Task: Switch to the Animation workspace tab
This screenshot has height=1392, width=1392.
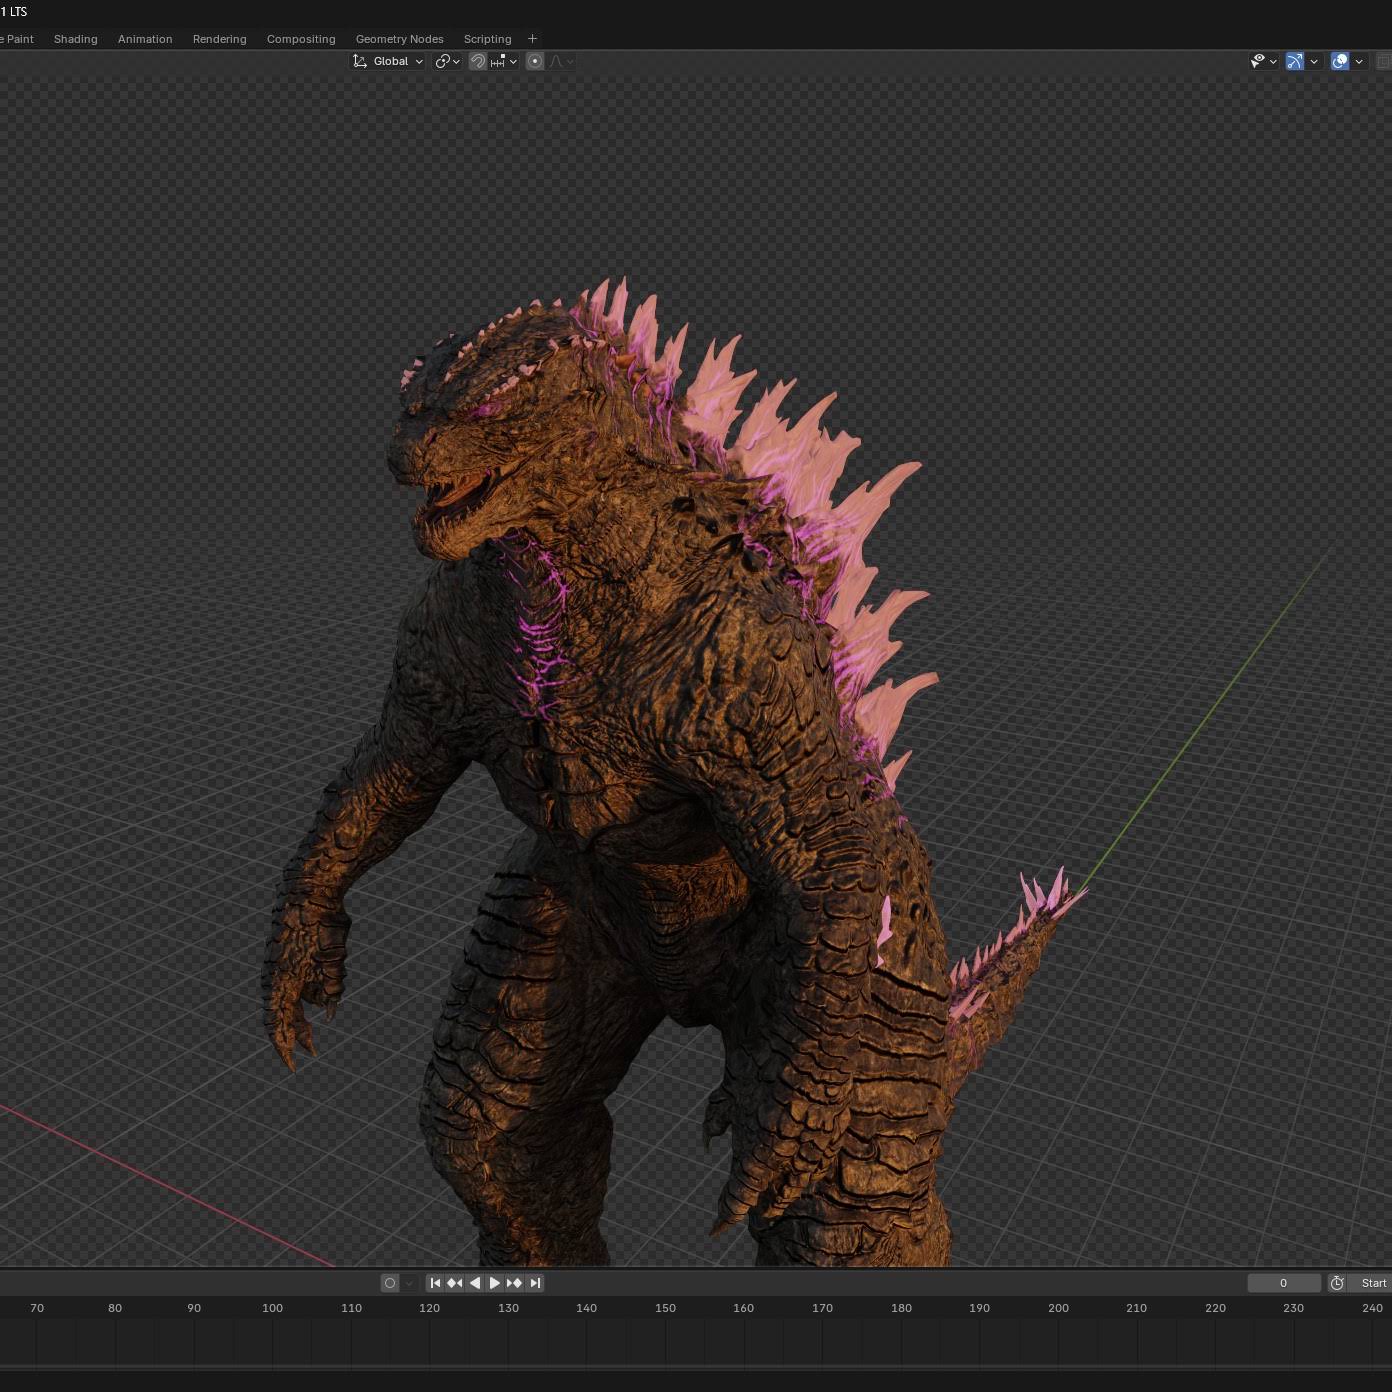Action: pos(145,39)
